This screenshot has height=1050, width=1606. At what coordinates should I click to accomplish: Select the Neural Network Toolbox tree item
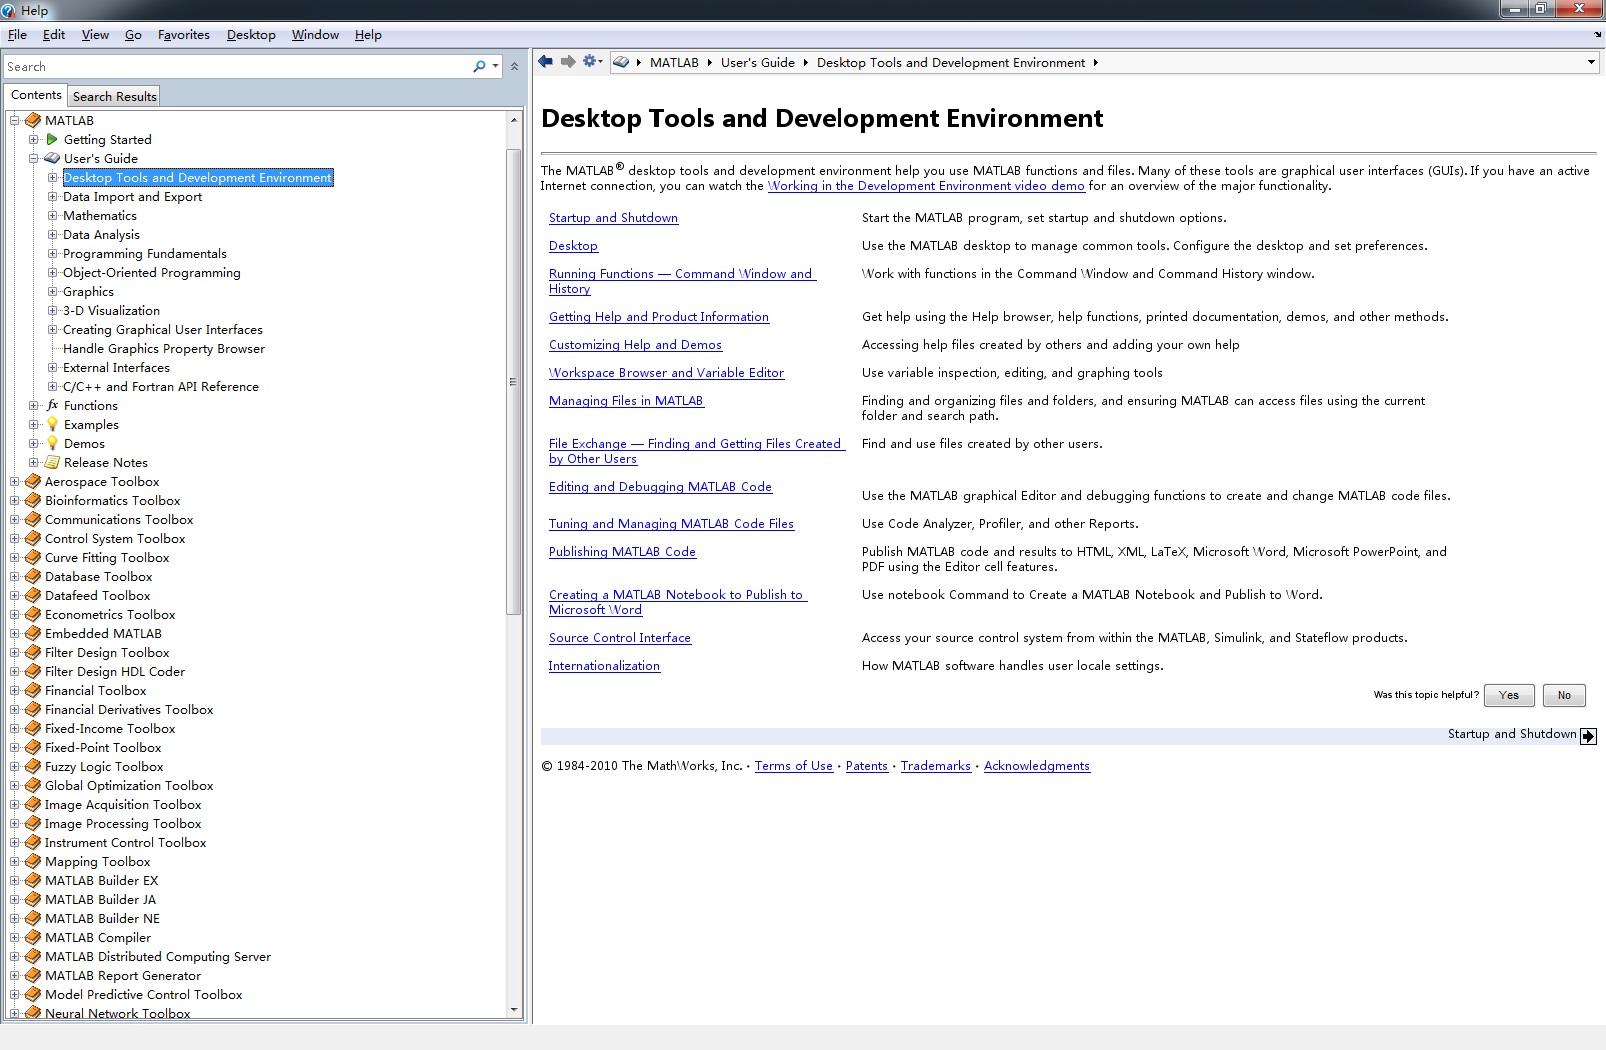[x=117, y=1013]
